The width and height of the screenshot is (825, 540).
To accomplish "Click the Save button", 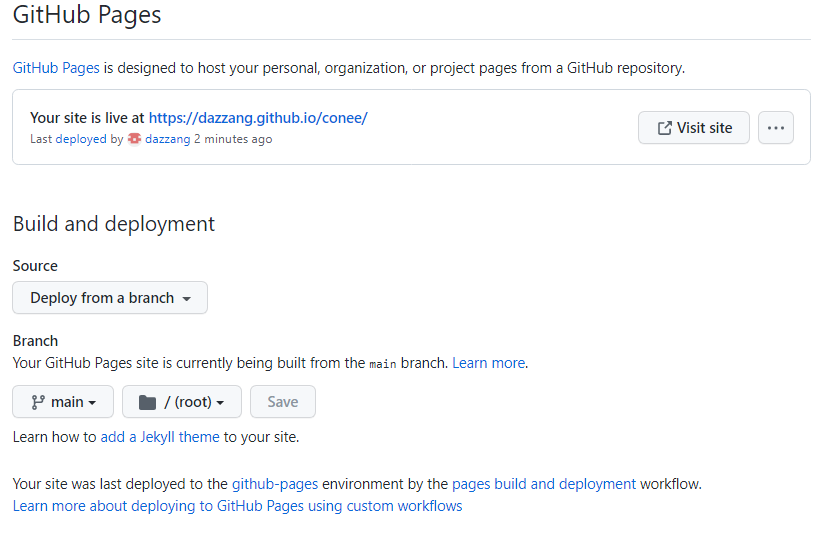I will click(x=283, y=402).
